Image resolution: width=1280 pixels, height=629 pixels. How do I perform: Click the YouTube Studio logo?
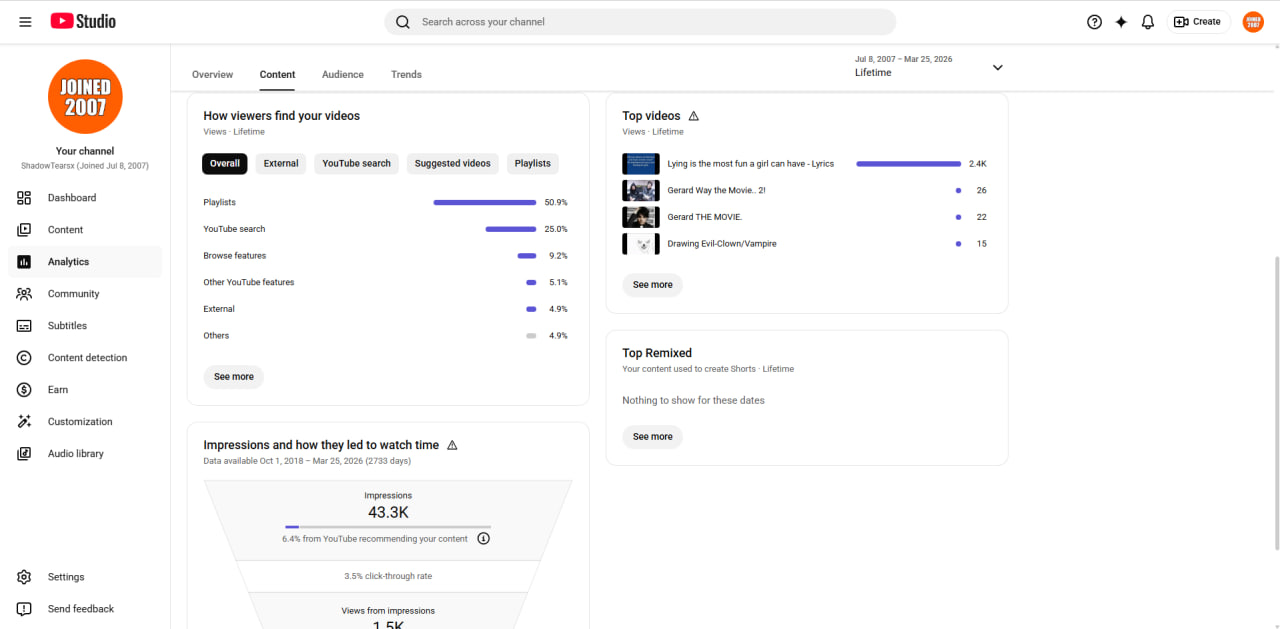(83, 21)
